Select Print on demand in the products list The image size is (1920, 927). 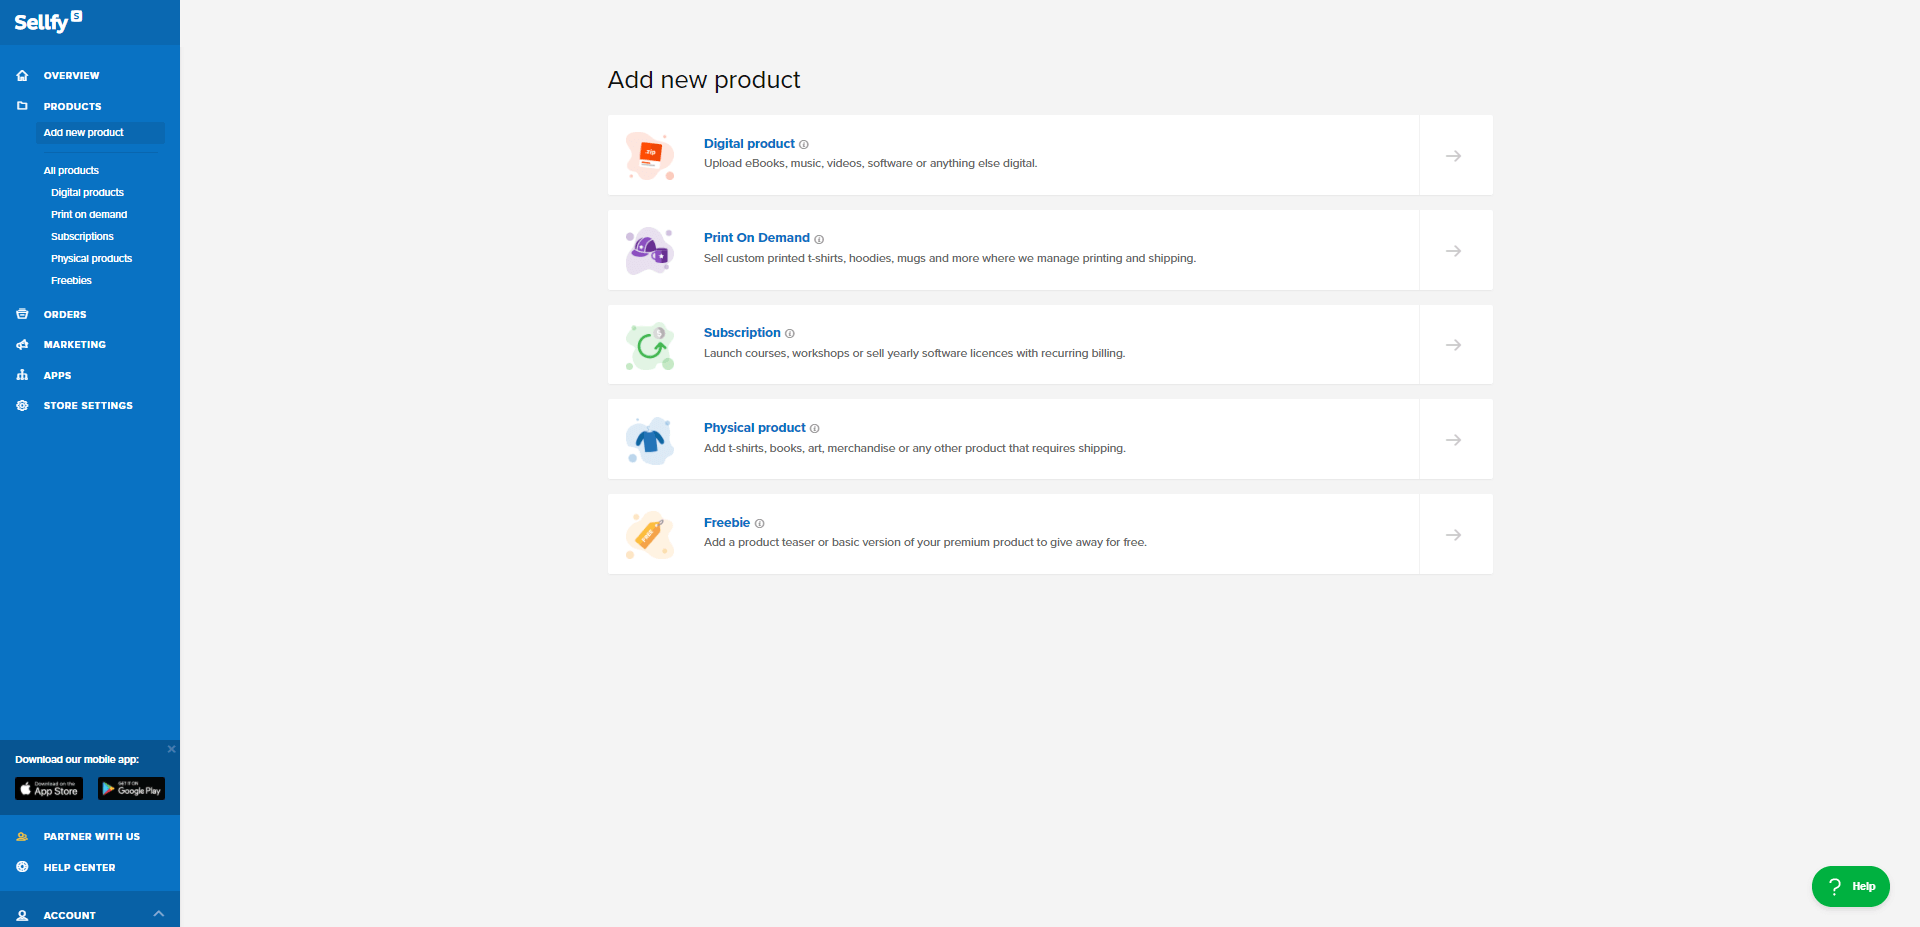(x=89, y=215)
